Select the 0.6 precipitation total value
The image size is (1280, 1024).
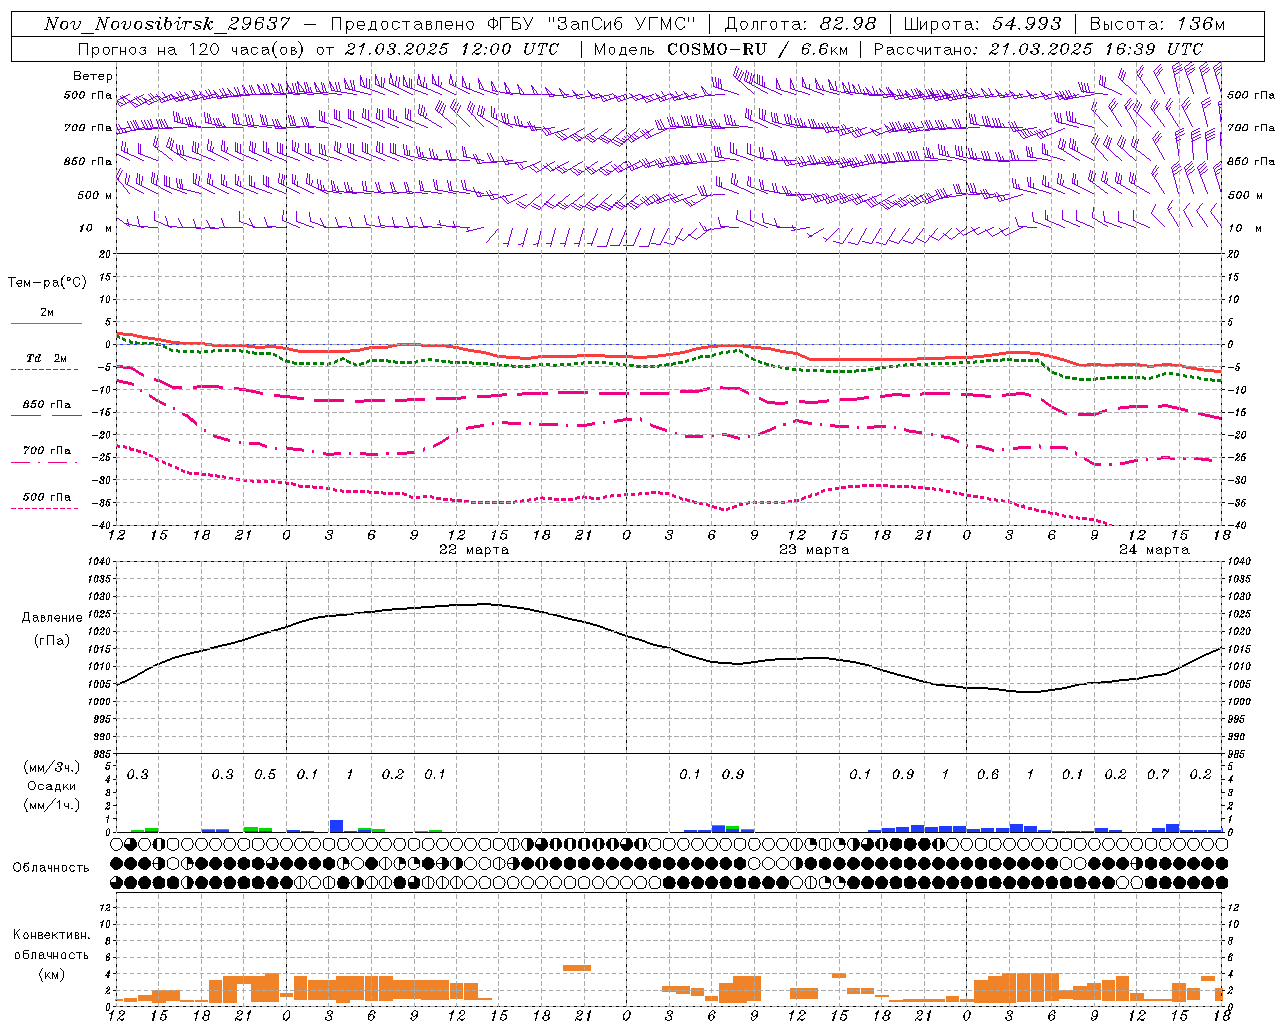pyautogui.click(x=988, y=775)
